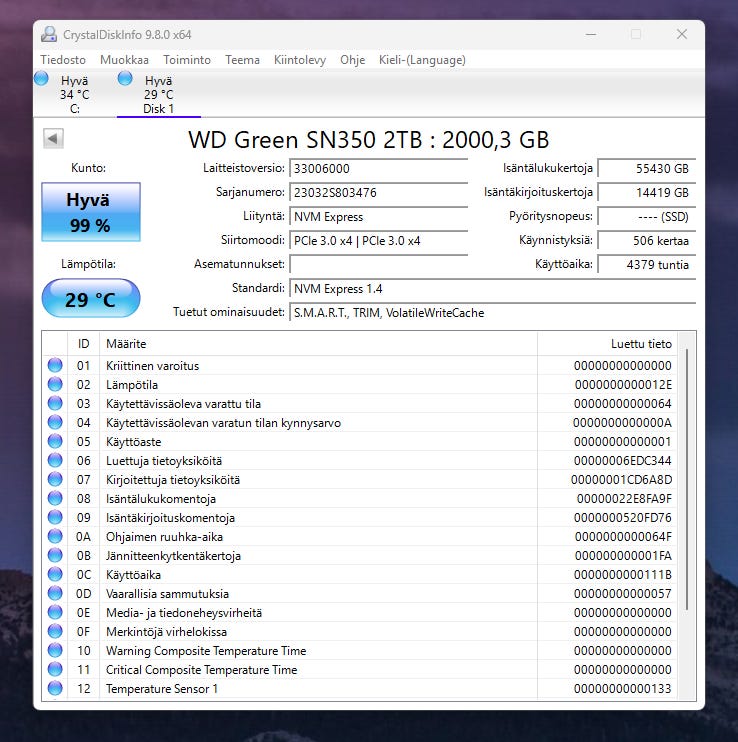
Task: Open the Kieli-(Language) menu
Action: coord(422,60)
